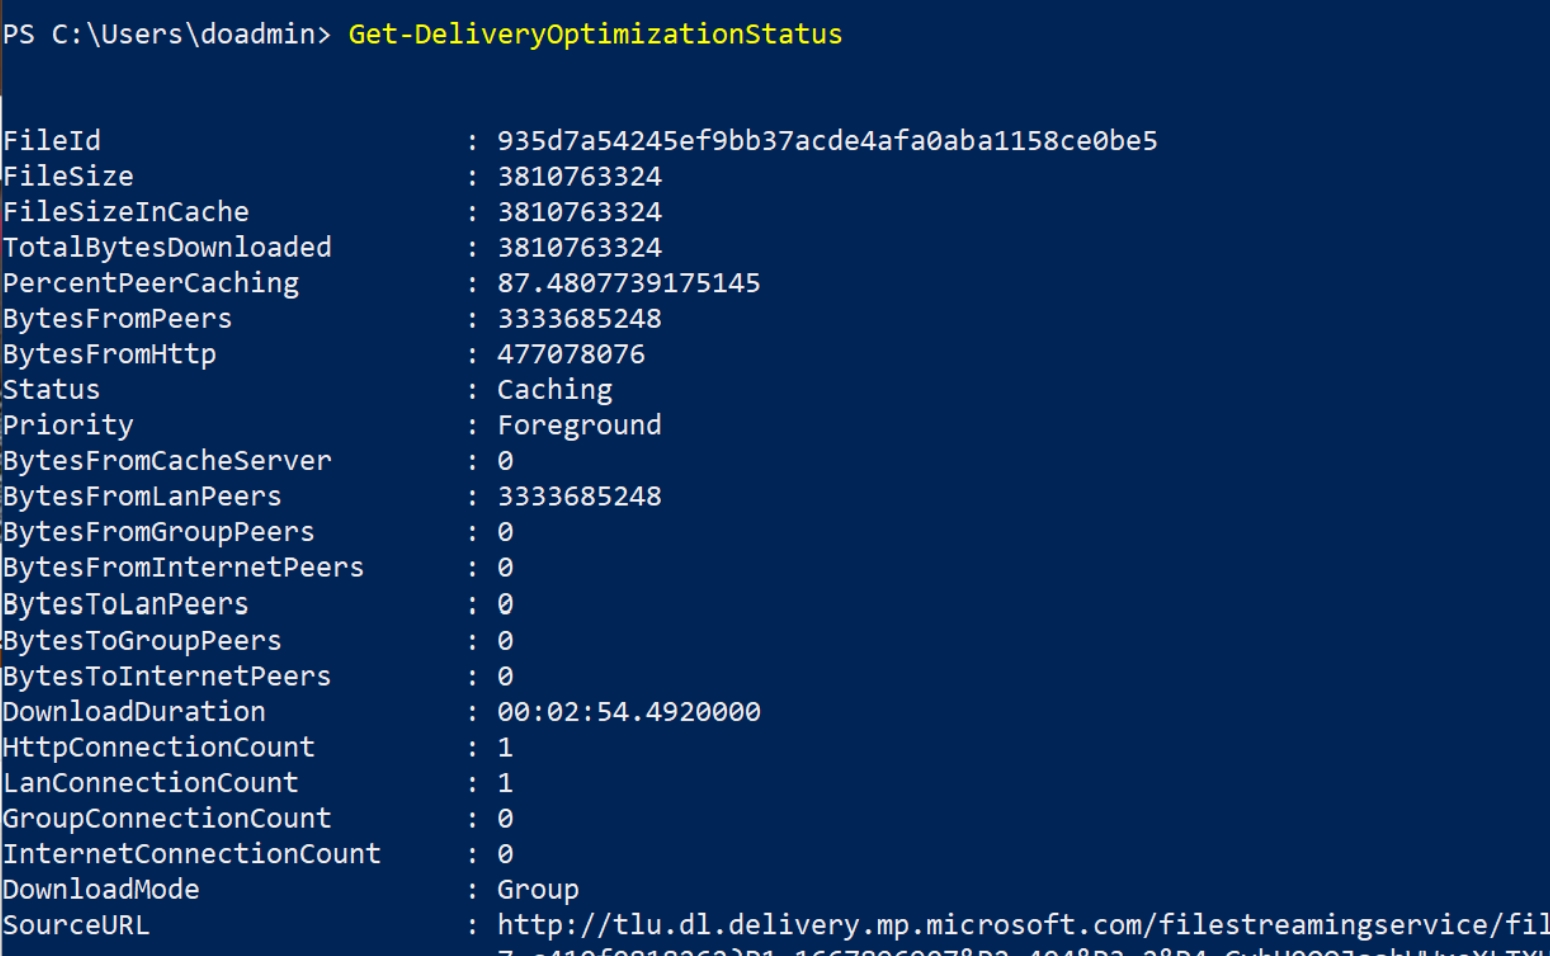This screenshot has width=1550, height=956.
Task: Click the Status value Caching
Action: (554, 390)
